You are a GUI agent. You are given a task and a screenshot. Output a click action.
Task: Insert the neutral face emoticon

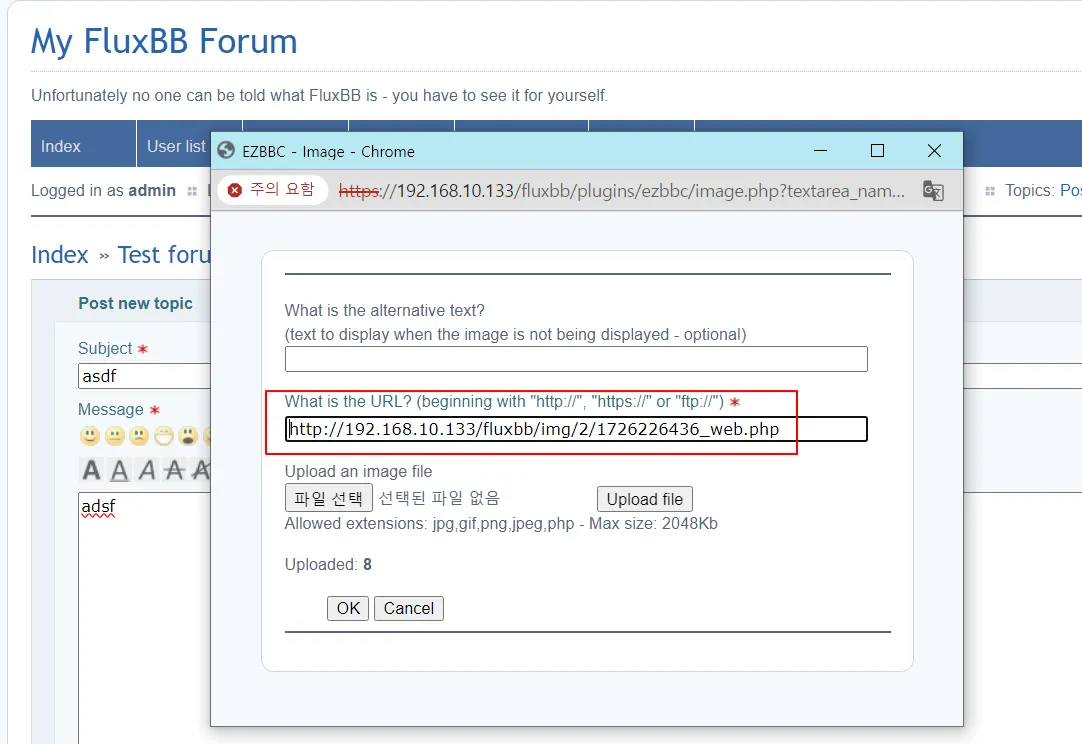[x=115, y=436]
